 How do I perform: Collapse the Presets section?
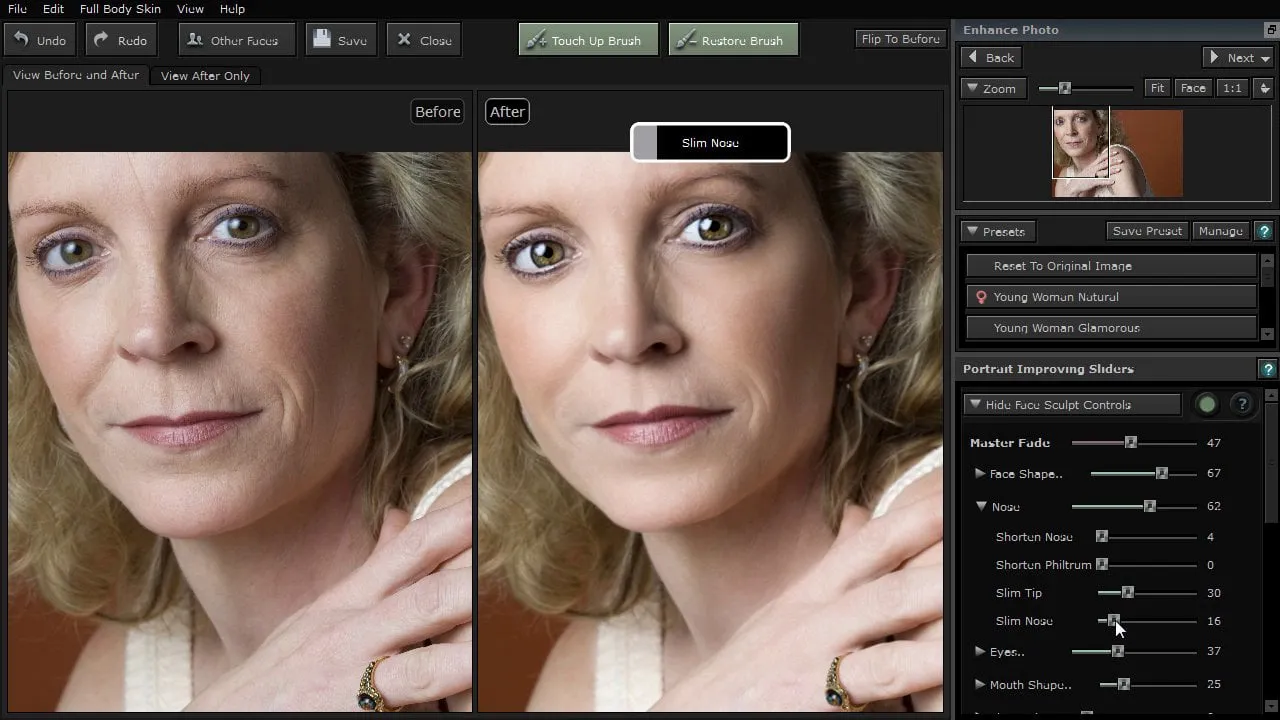[x=971, y=231]
